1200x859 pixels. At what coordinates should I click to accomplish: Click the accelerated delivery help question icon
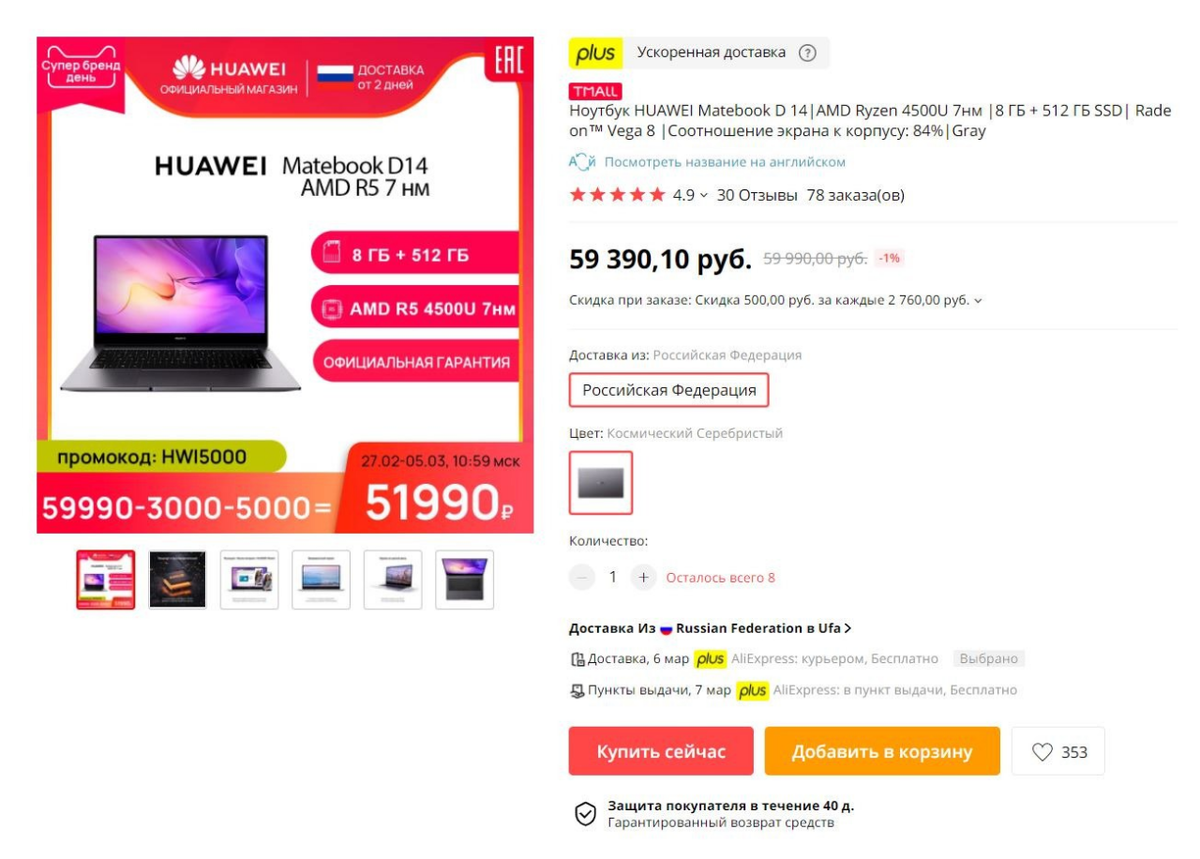click(808, 53)
